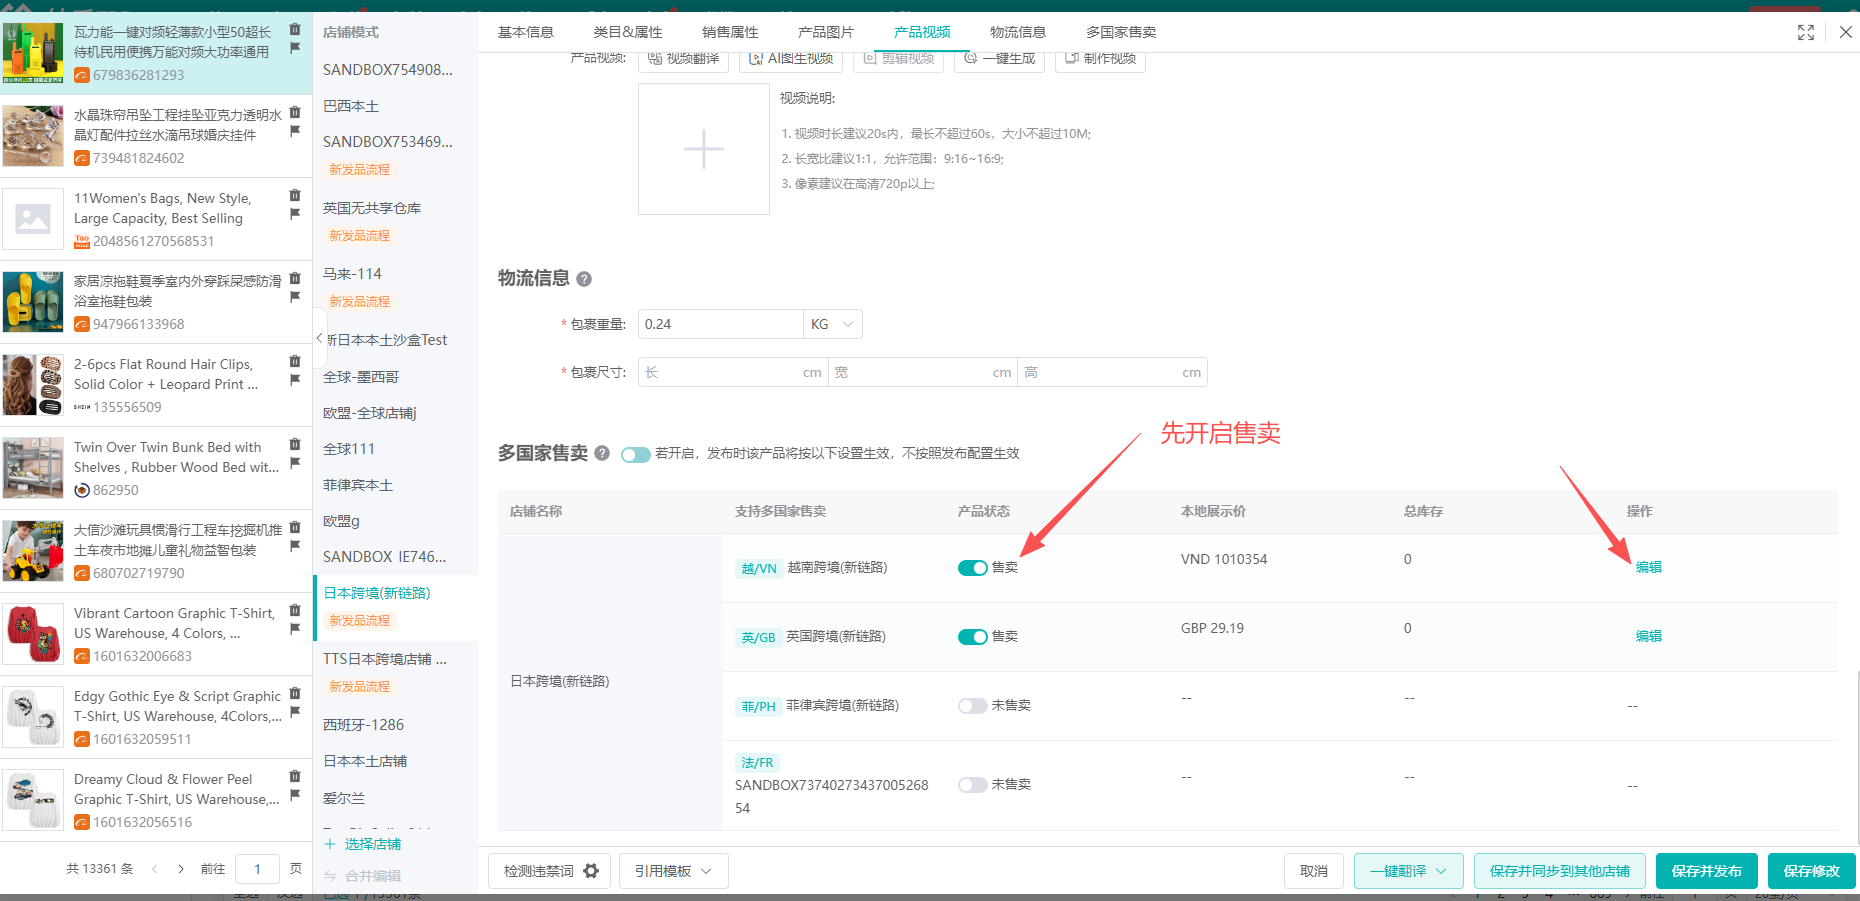1860x901 pixels.
Task: Switch to the 基本信息 tab
Action: (x=526, y=32)
